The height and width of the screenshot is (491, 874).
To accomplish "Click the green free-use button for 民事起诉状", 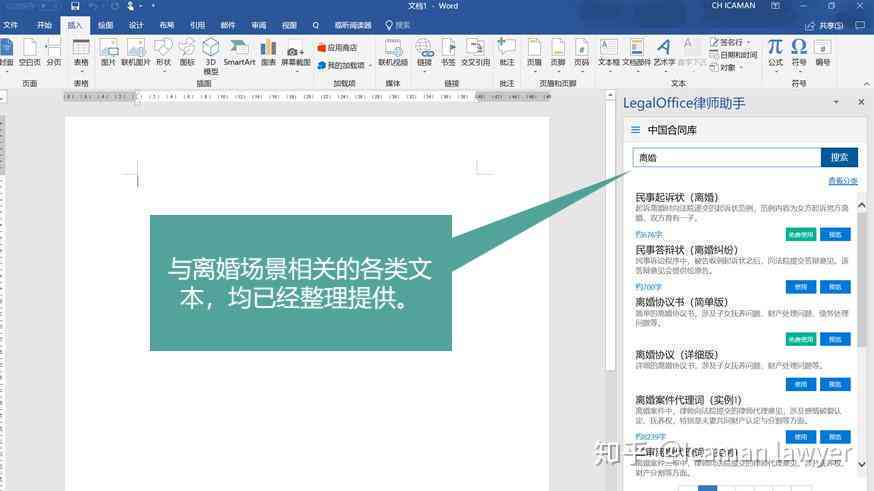I will pos(800,235).
